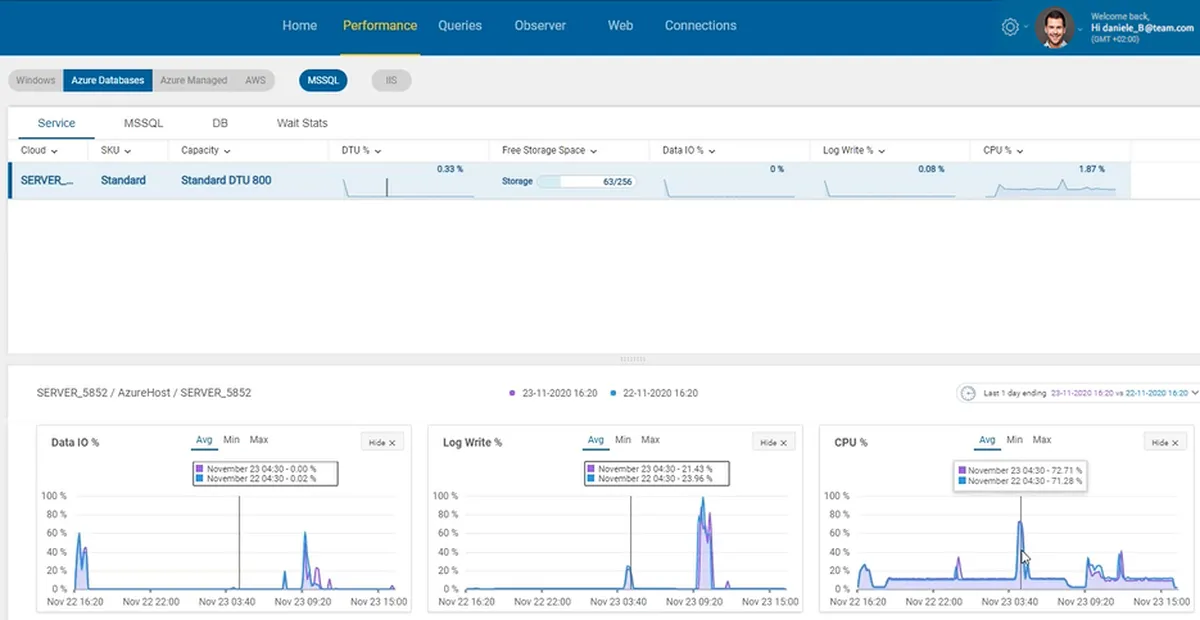Click the Standard SKU cell
The image size is (1200, 620).
point(123,181)
